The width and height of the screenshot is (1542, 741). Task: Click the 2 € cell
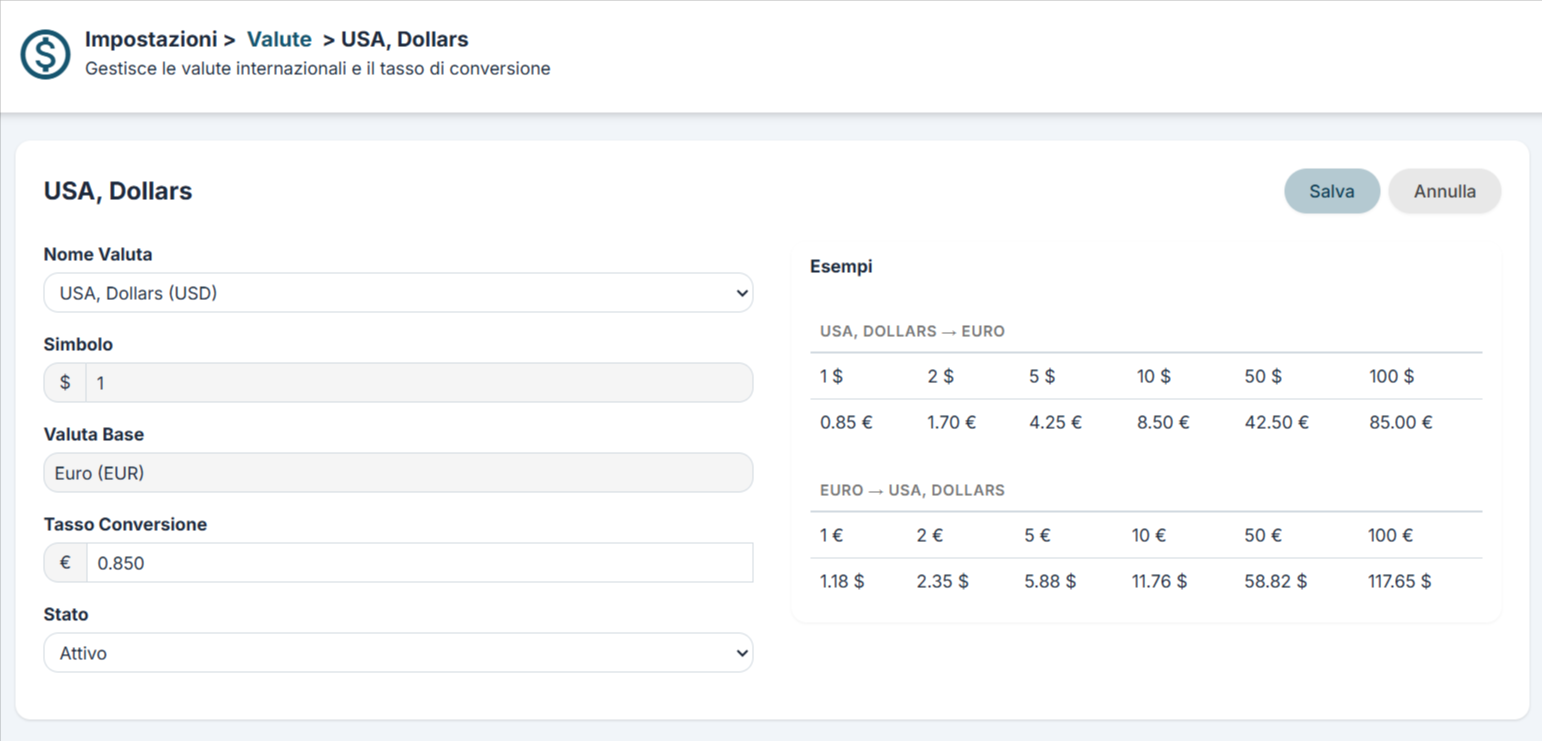click(930, 536)
